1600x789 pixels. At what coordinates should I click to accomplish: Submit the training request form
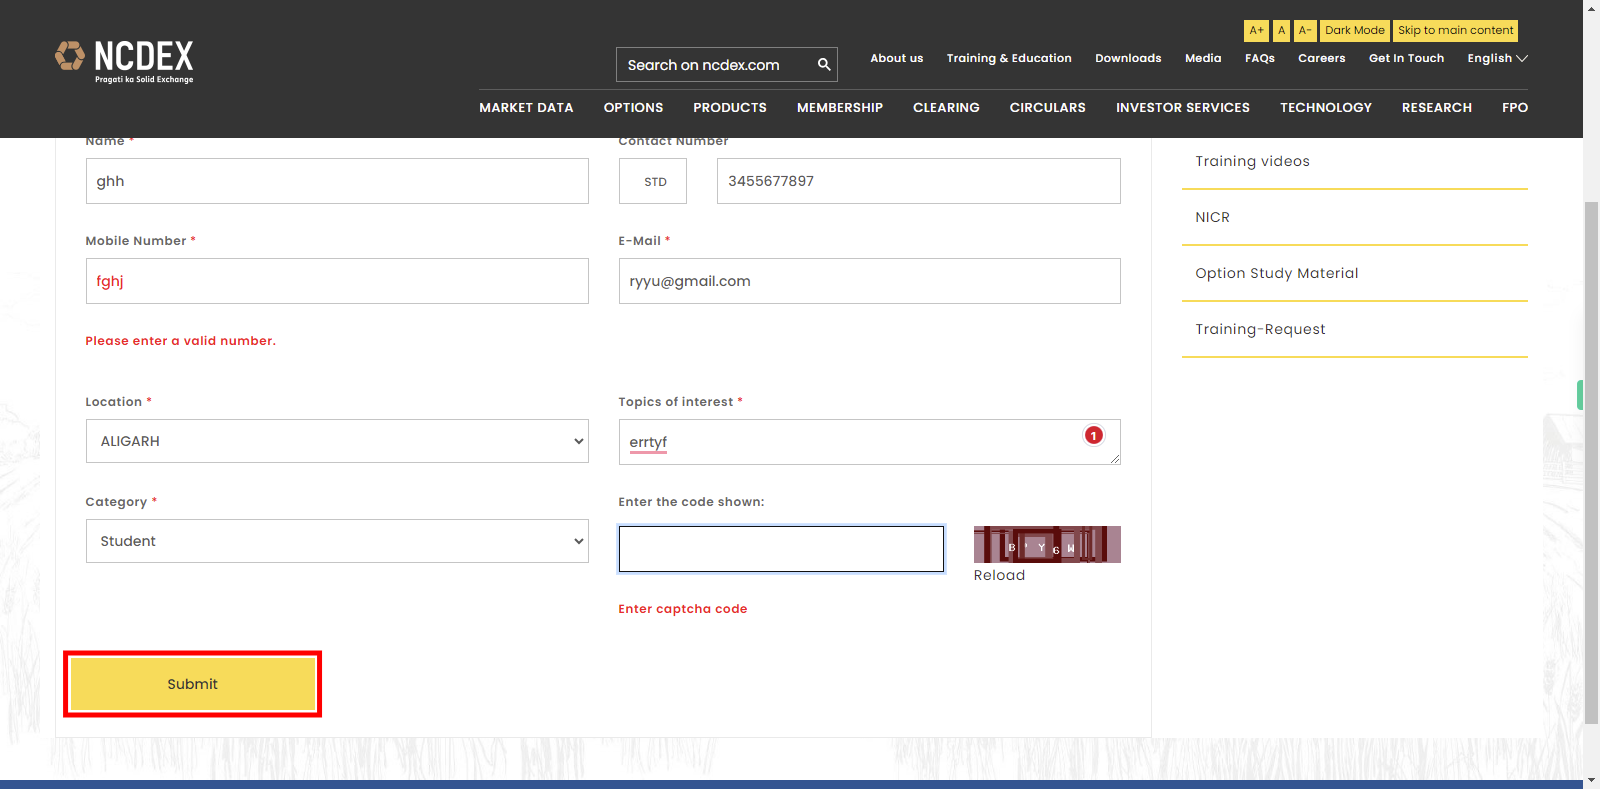pos(192,684)
